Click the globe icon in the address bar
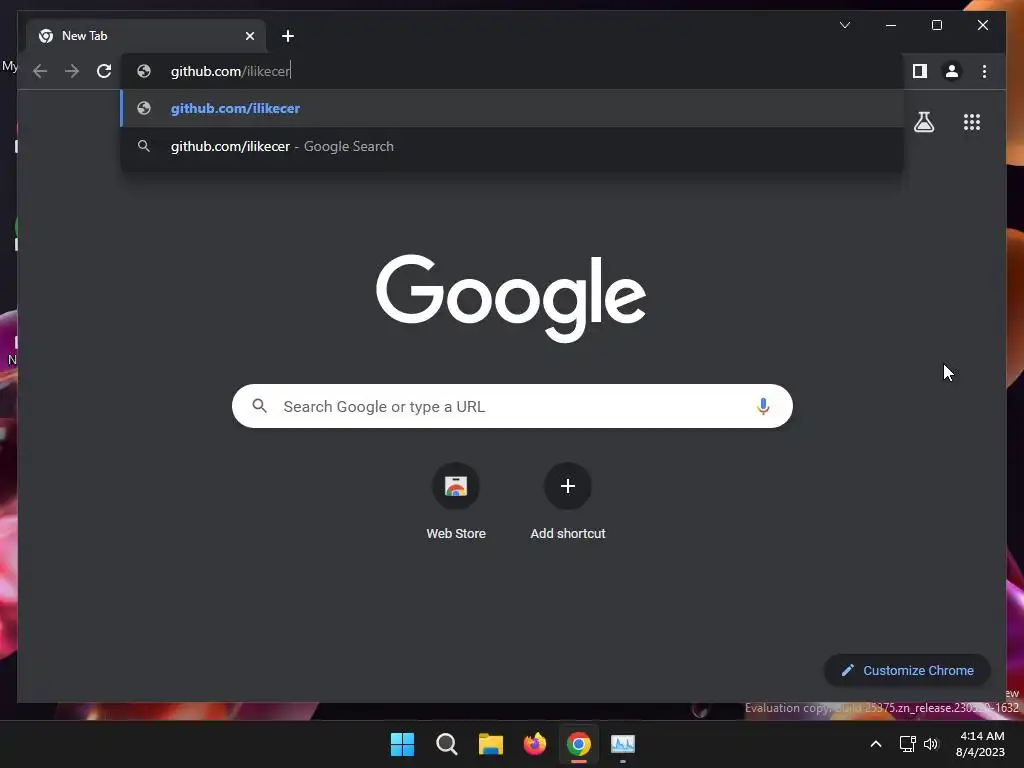Screen dimensions: 1024x768 click(144, 71)
